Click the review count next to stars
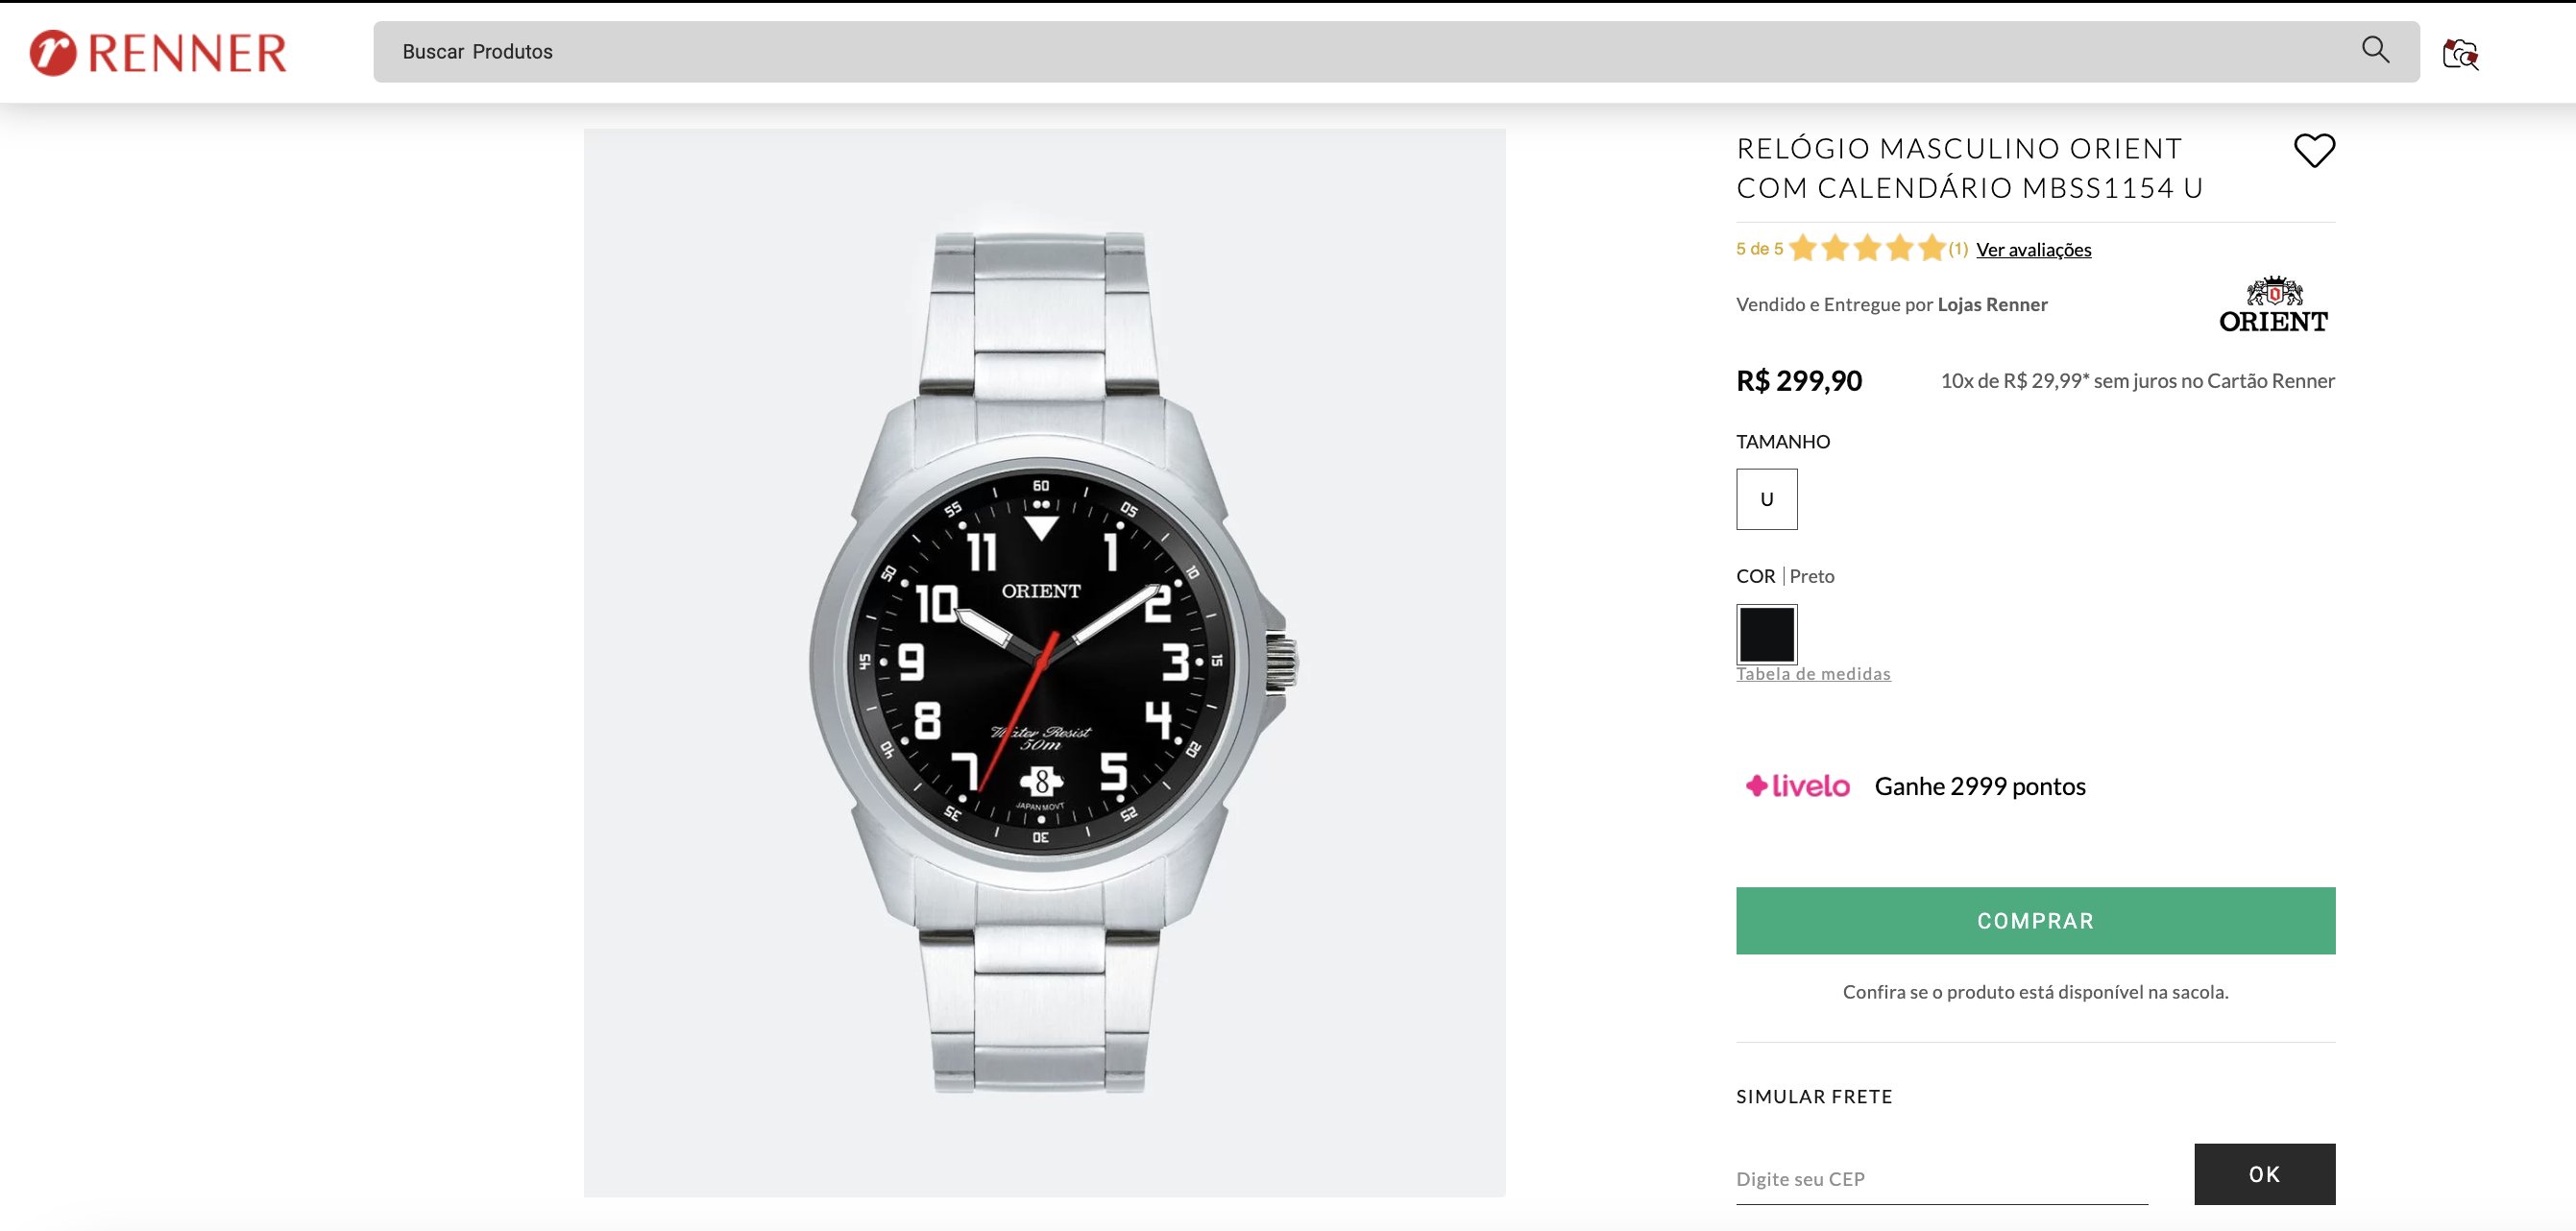Image resolution: width=2576 pixels, height=1231 pixels. [x=1958, y=249]
